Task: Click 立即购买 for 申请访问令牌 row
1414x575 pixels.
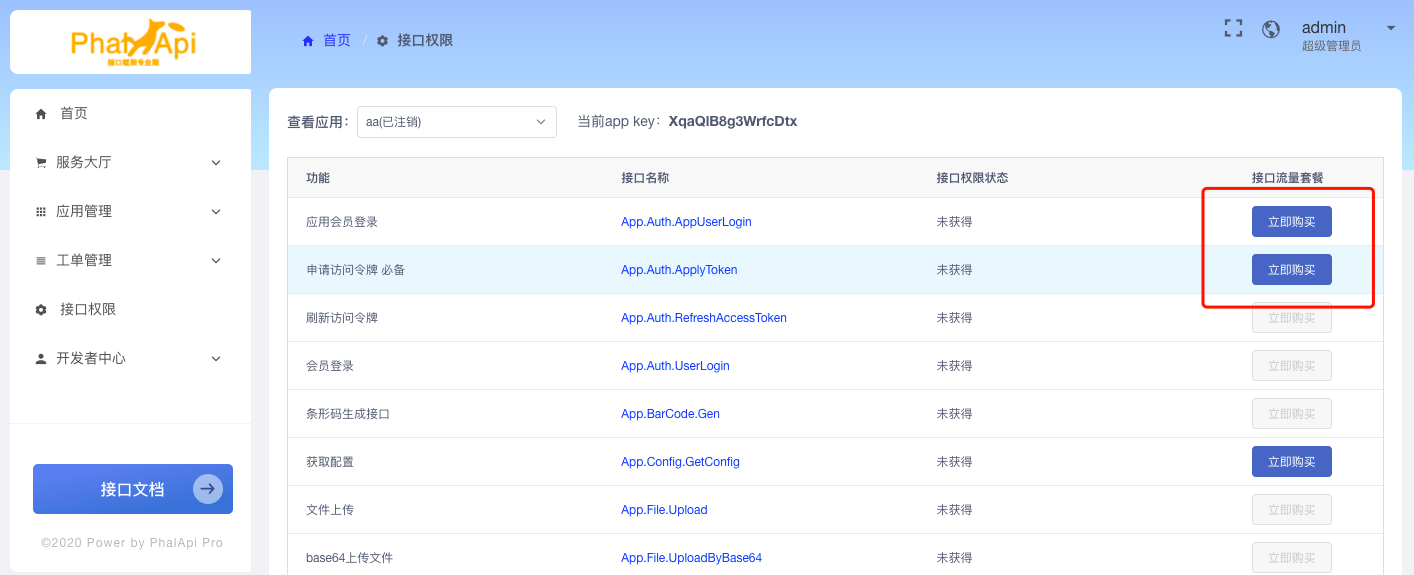Action: coord(1291,270)
